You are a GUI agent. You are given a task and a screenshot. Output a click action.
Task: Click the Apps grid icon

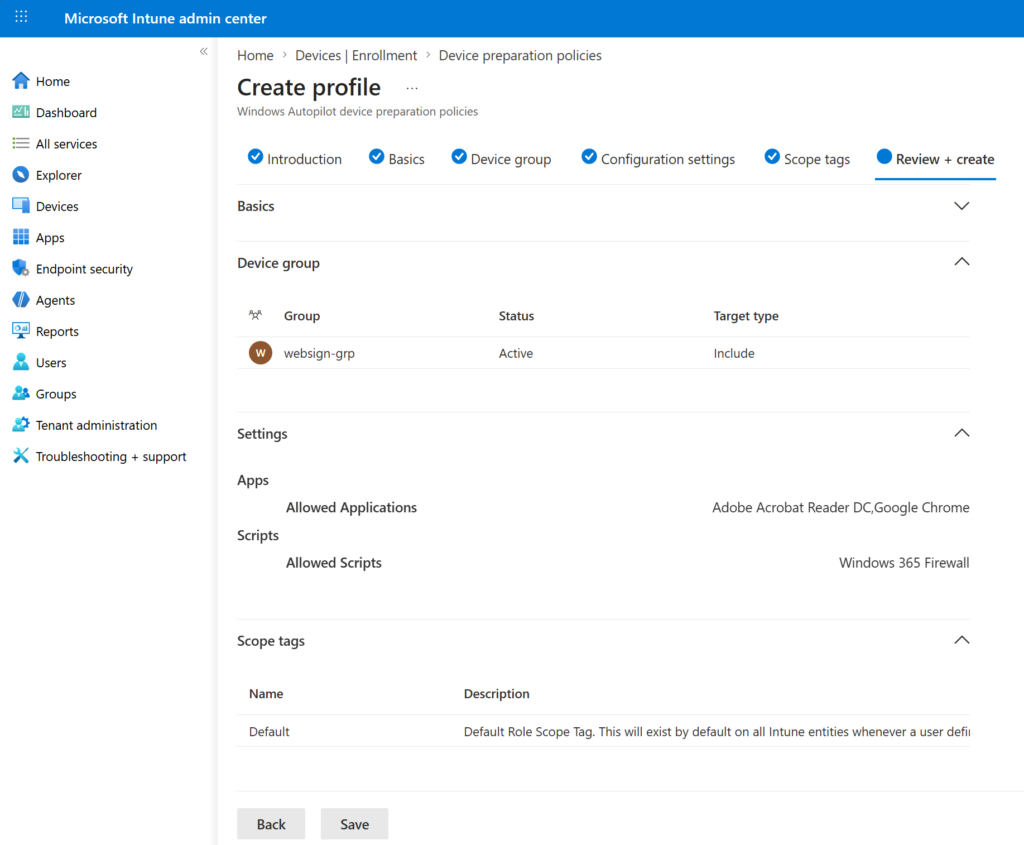point(20,238)
